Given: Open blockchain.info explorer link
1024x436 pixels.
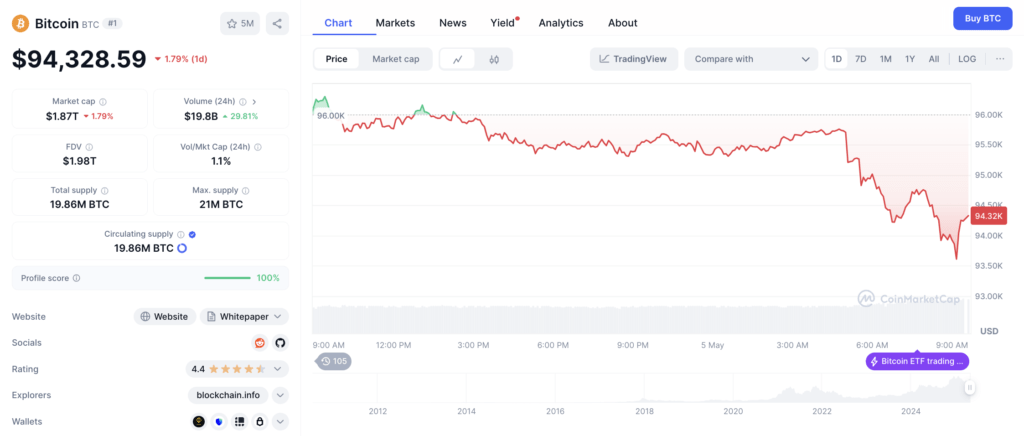Looking at the screenshot, I should tap(229, 396).
